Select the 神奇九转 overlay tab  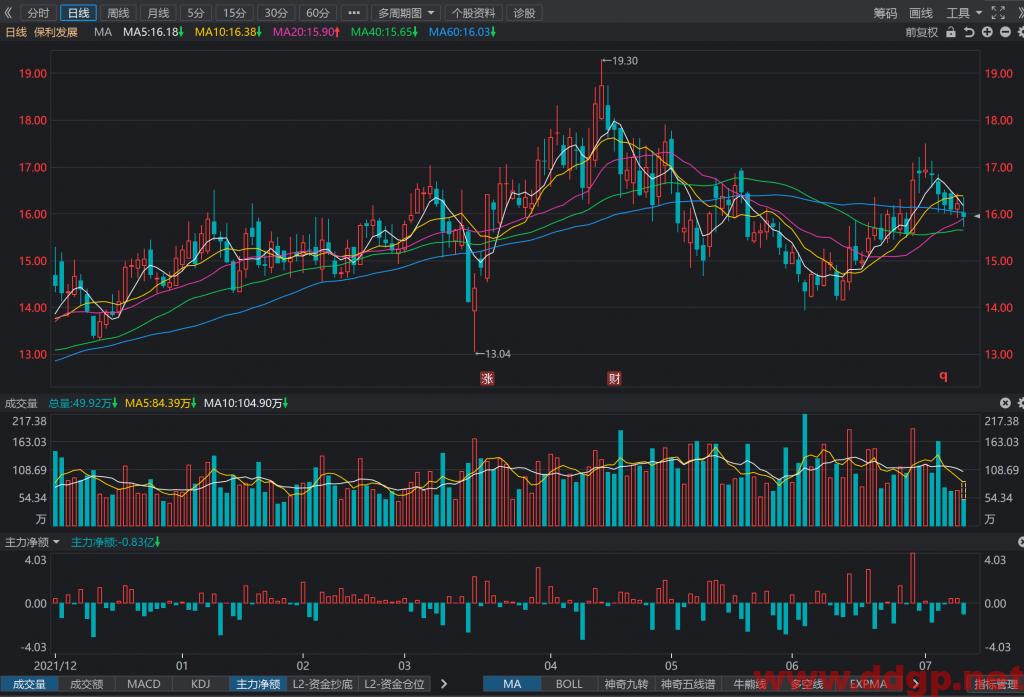[x=626, y=684]
